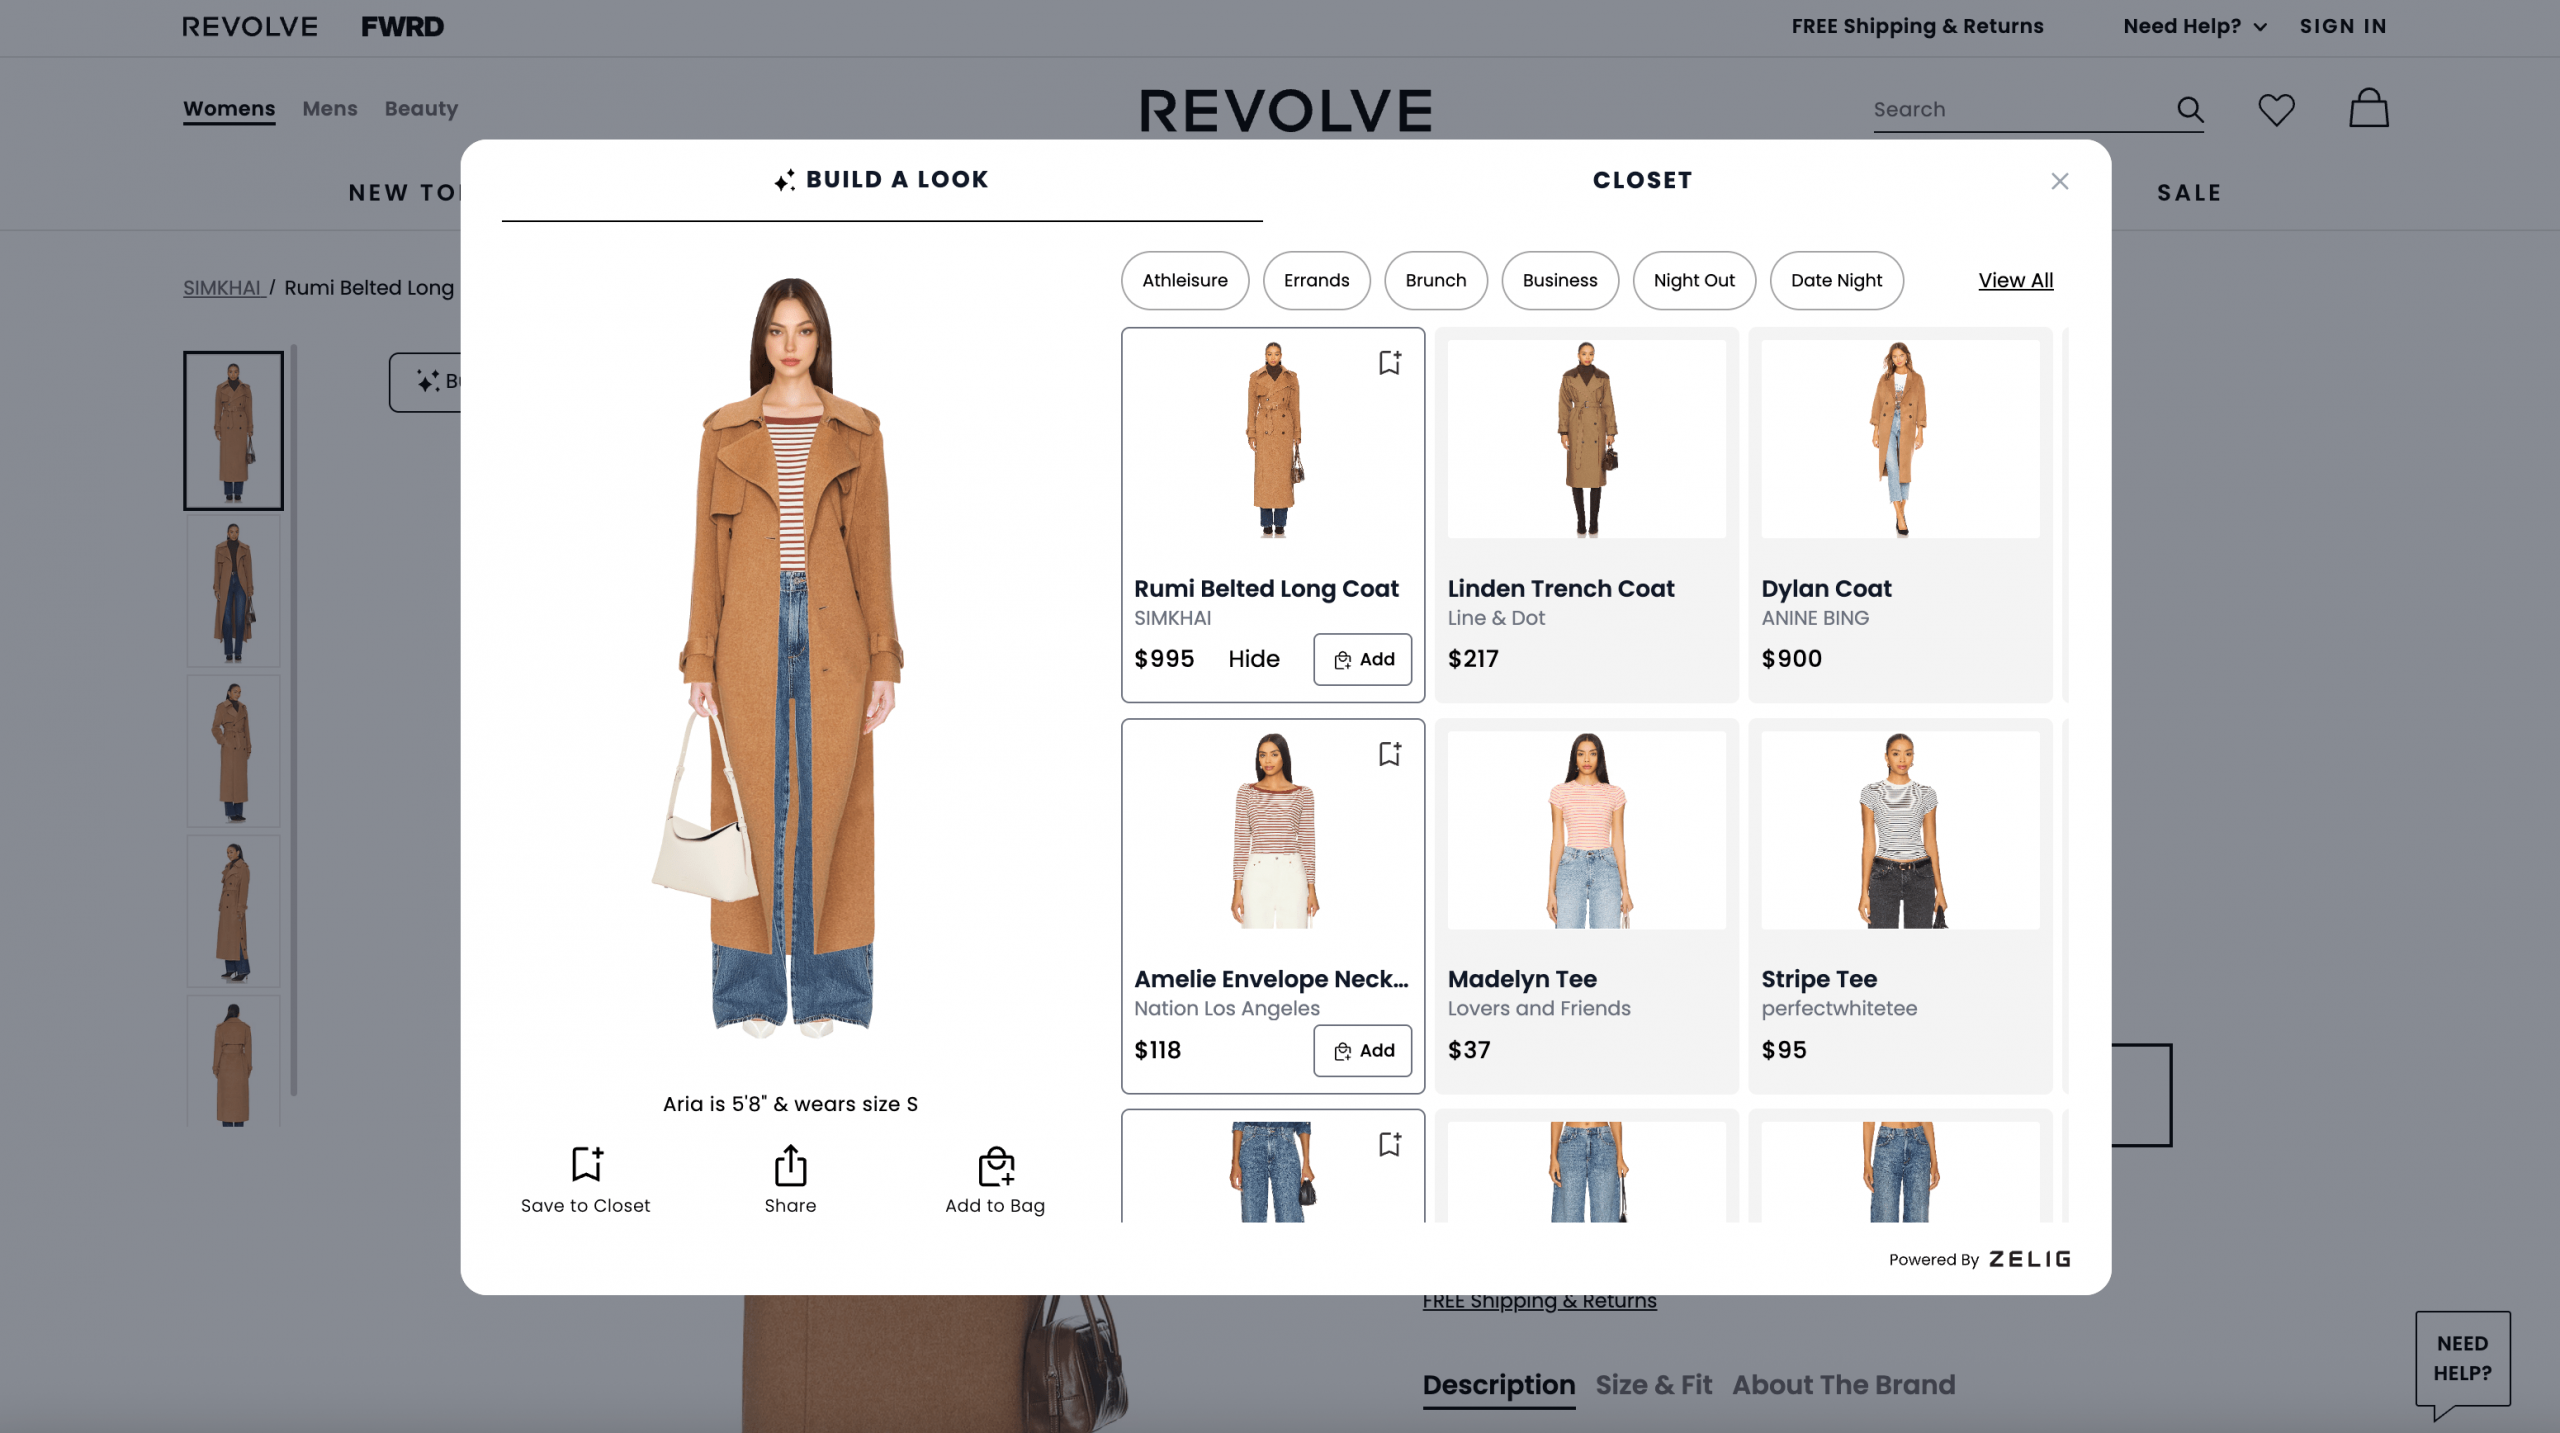
Task: Click the Add to Bag icon
Action: click(x=994, y=1164)
